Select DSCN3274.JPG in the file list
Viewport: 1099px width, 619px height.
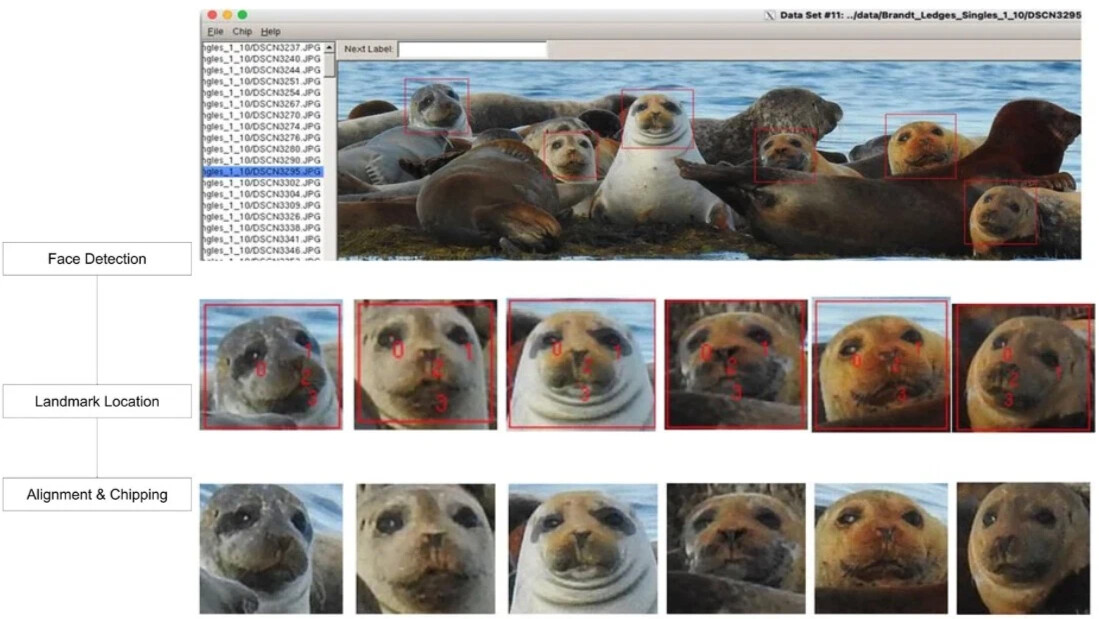(x=262, y=126)
